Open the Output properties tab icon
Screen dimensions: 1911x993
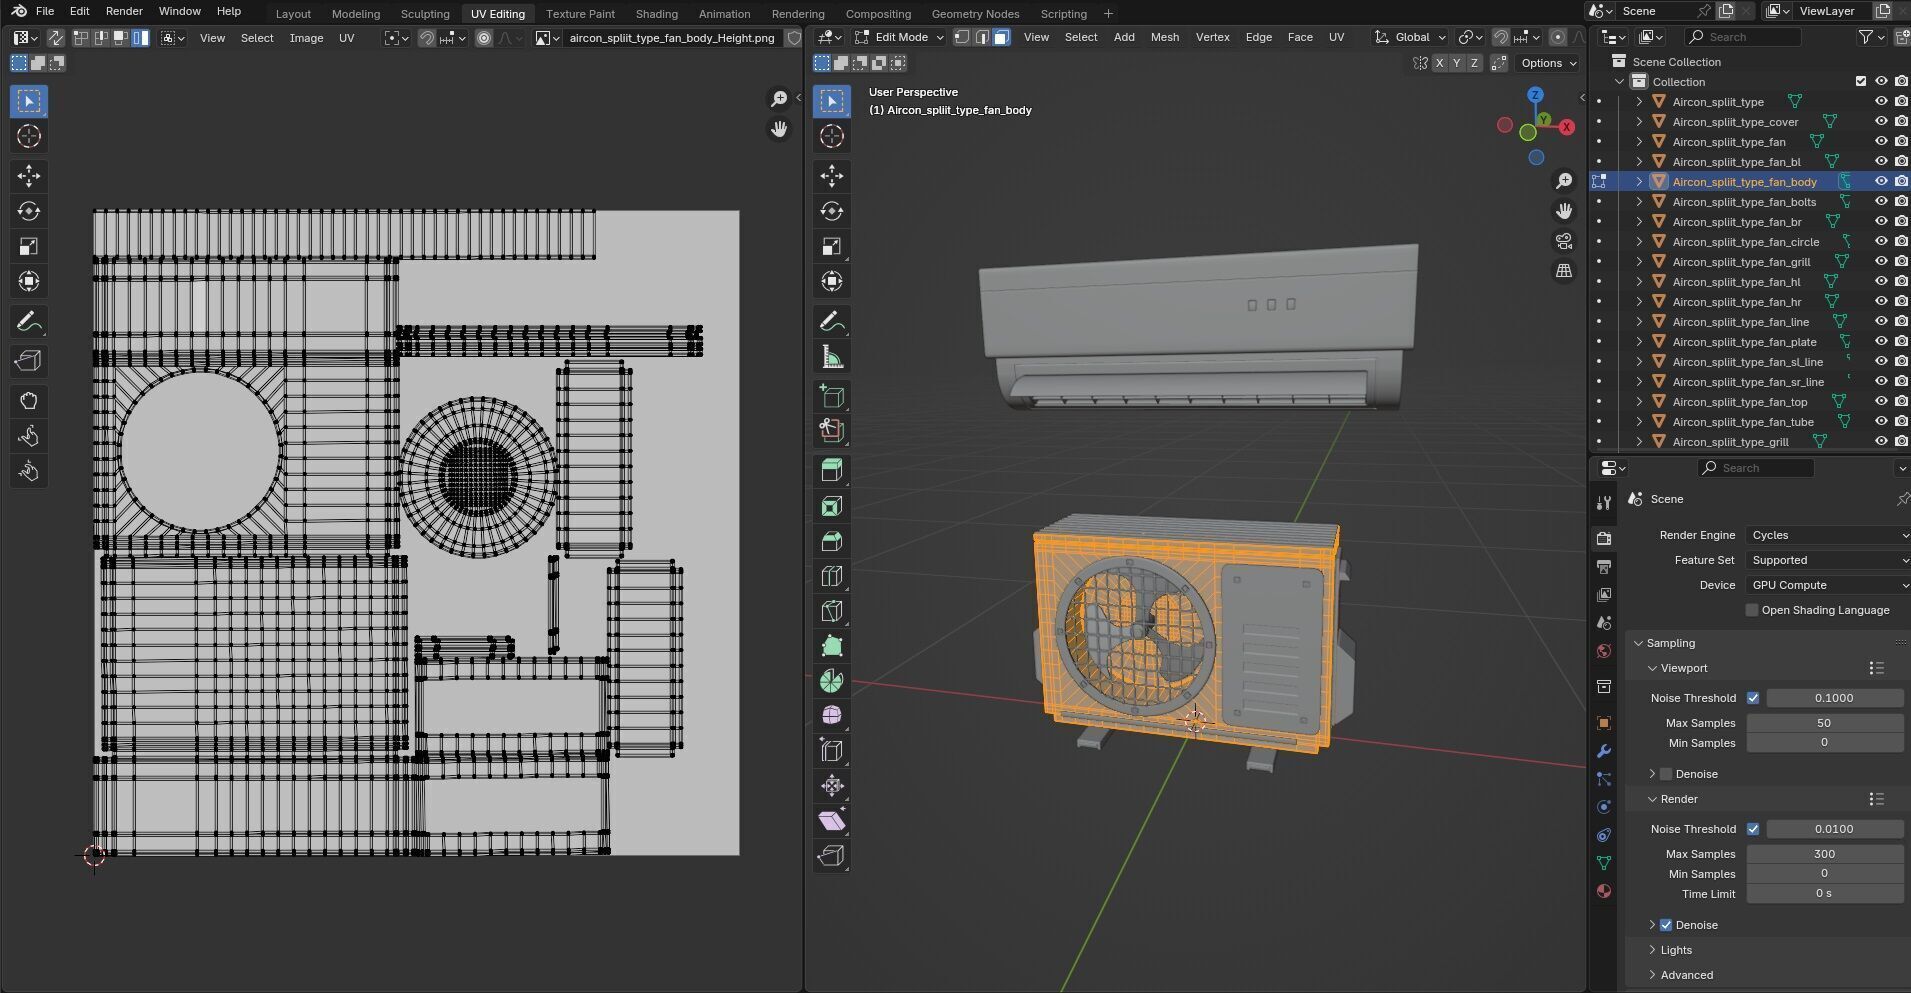point(1604,567)
